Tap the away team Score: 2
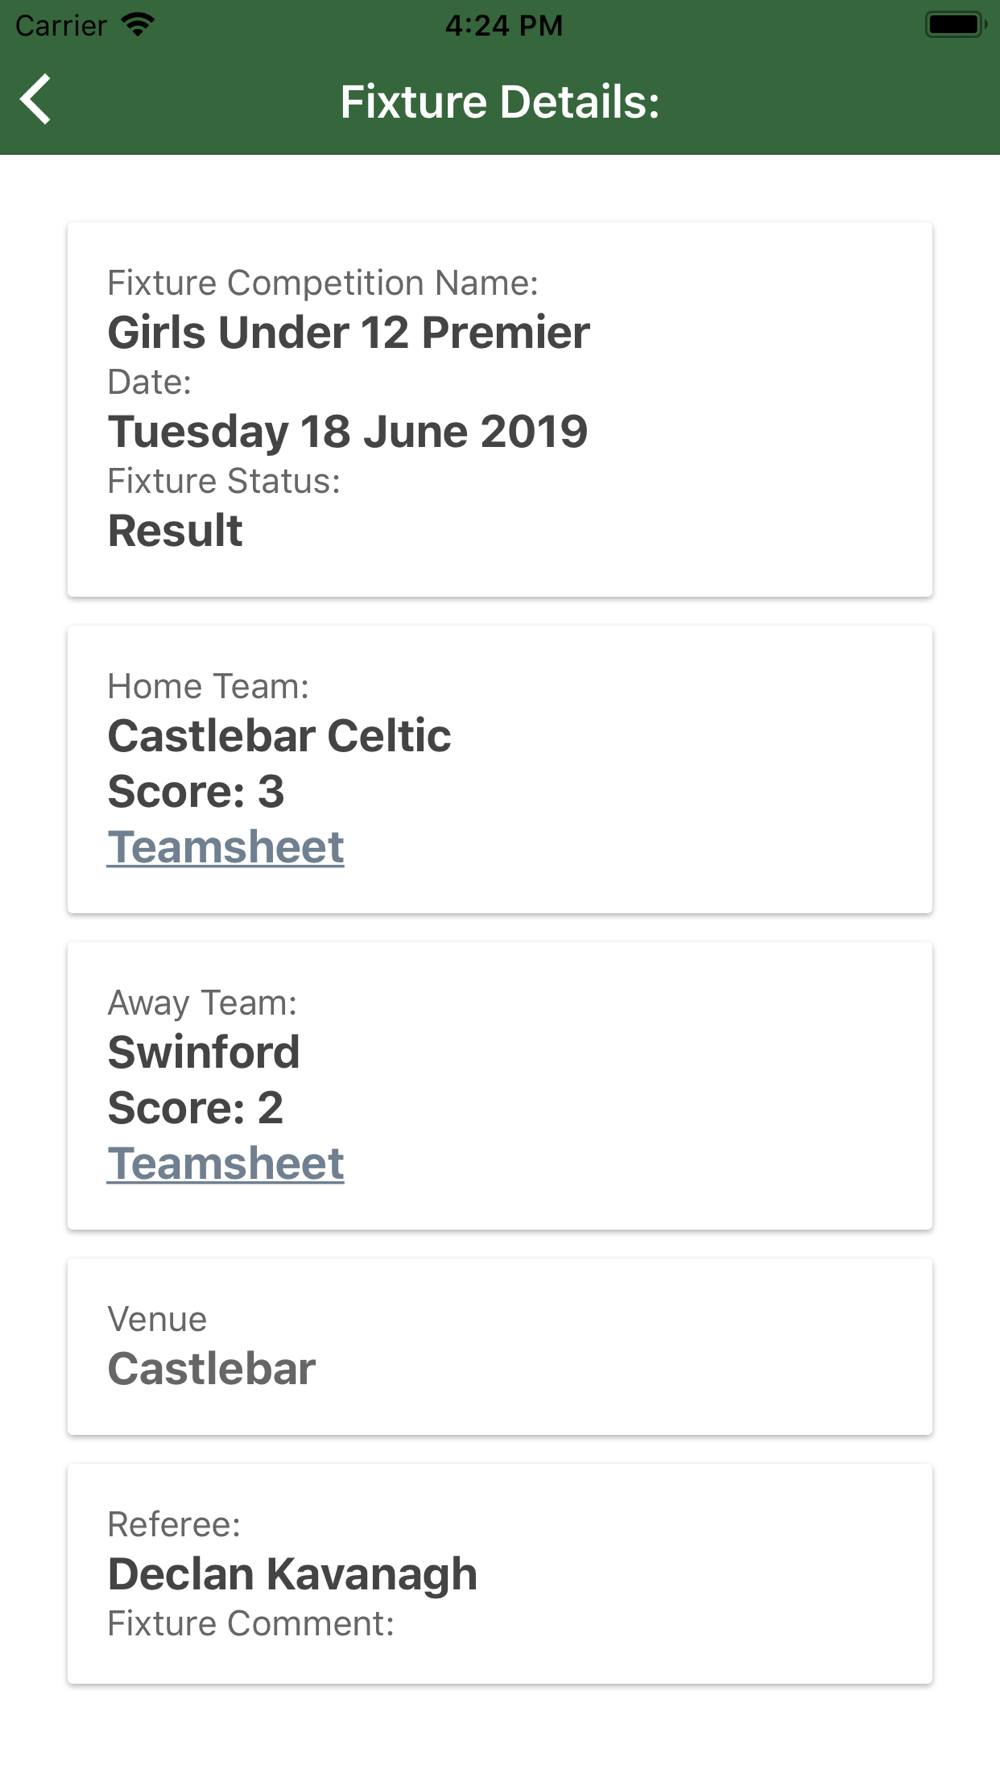This screenshot has height=1778, width=1000. tap(195, 1108)
